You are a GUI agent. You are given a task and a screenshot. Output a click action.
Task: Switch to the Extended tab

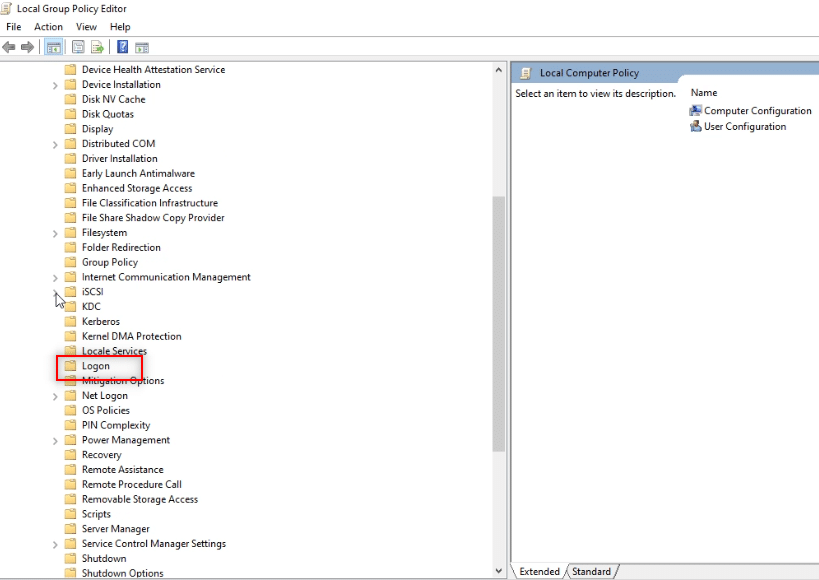point(540,572)
